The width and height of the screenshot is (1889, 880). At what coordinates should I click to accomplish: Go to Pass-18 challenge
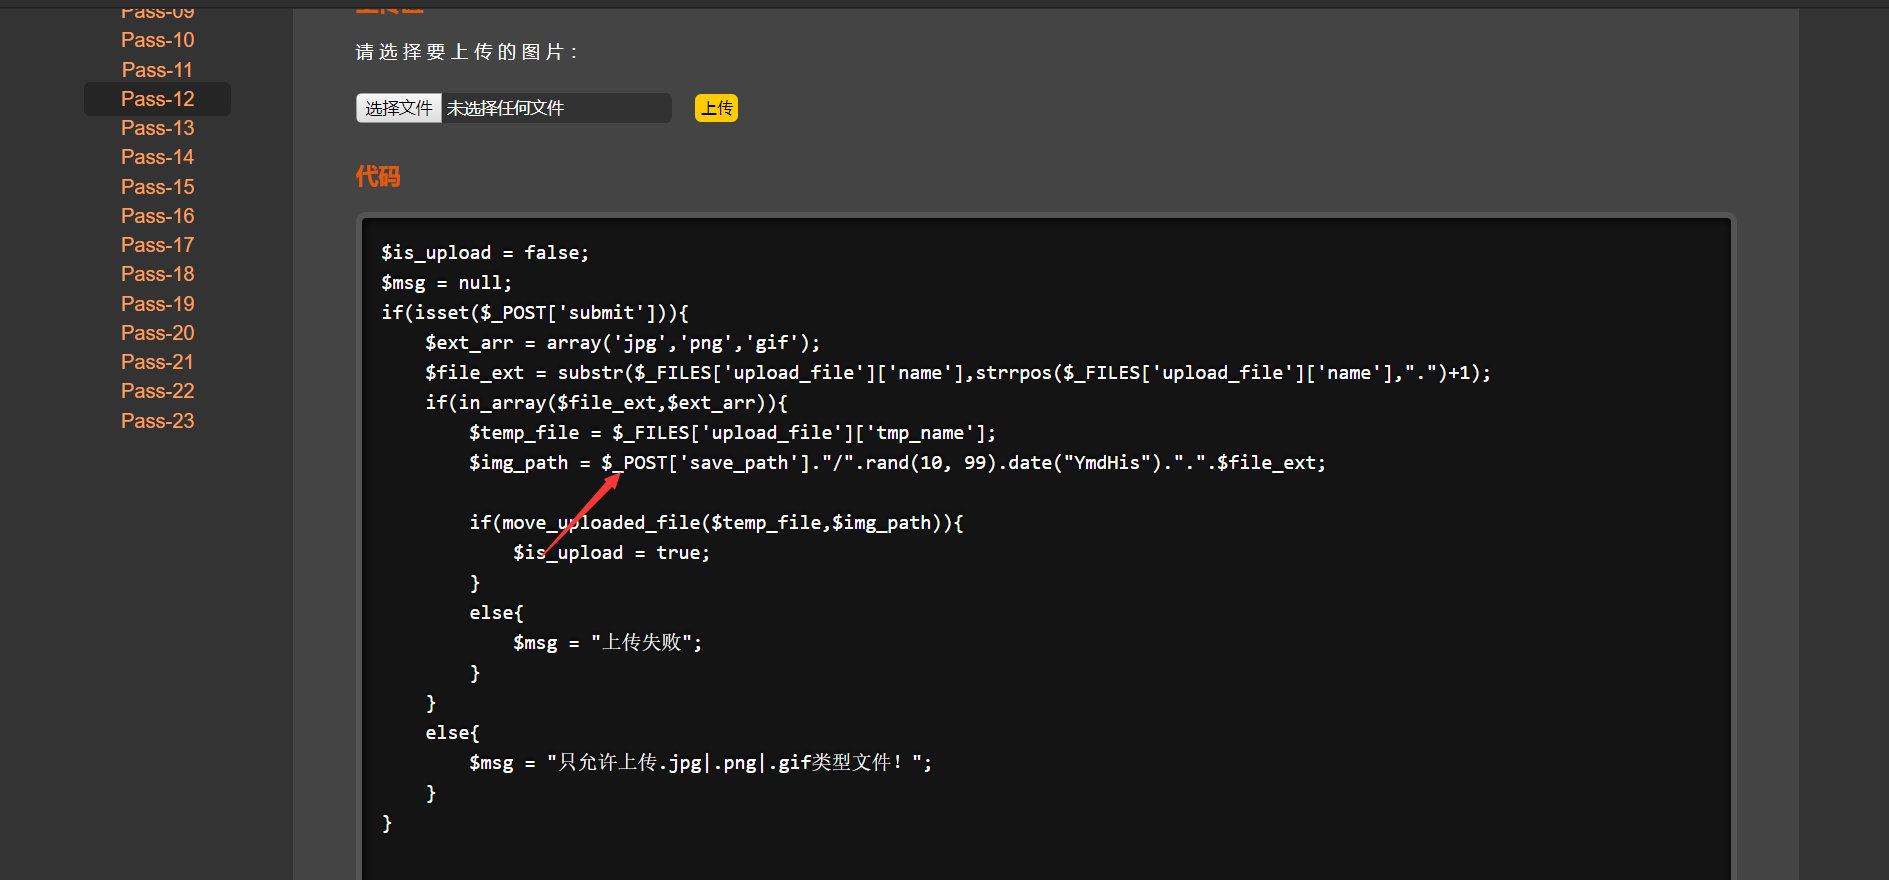[157, 274]
